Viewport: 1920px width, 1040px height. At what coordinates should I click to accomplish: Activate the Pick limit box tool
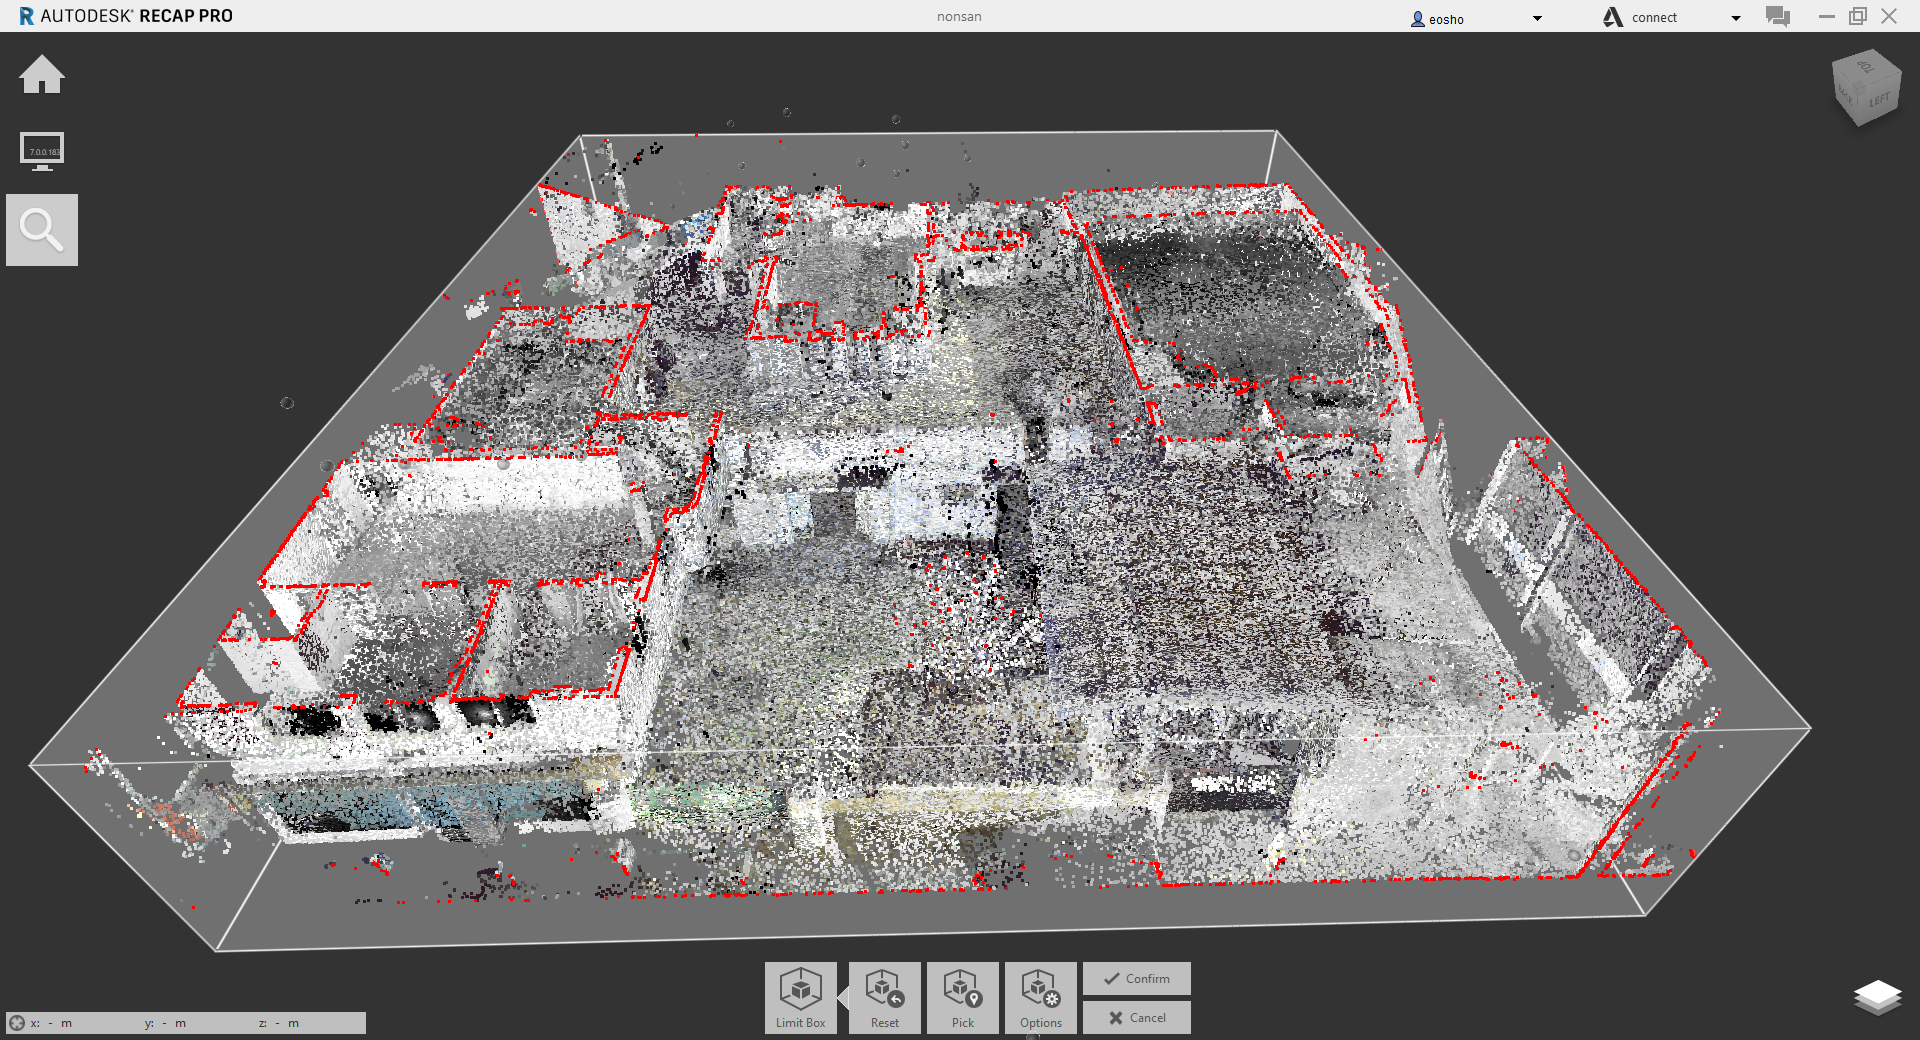coord(962,997)
